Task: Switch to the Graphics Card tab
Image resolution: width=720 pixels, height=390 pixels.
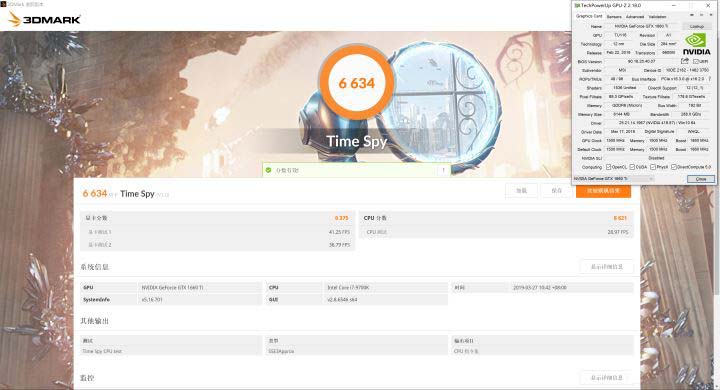Action: click(589, 16)
